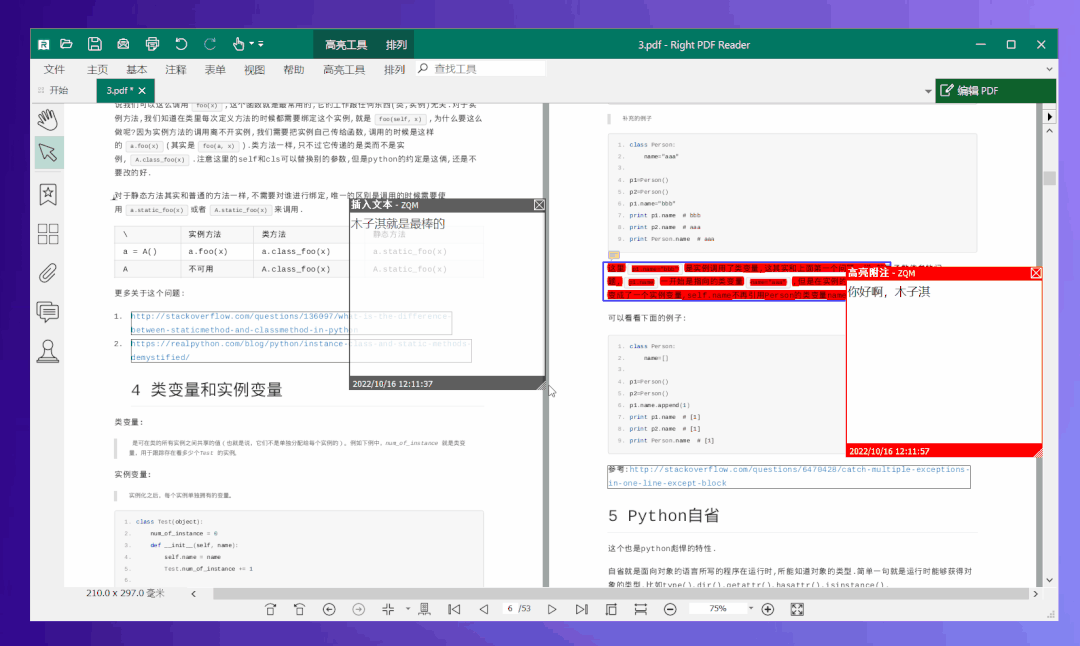1080x646 pixels.
Task: Undo the last action
Action: 181,44
